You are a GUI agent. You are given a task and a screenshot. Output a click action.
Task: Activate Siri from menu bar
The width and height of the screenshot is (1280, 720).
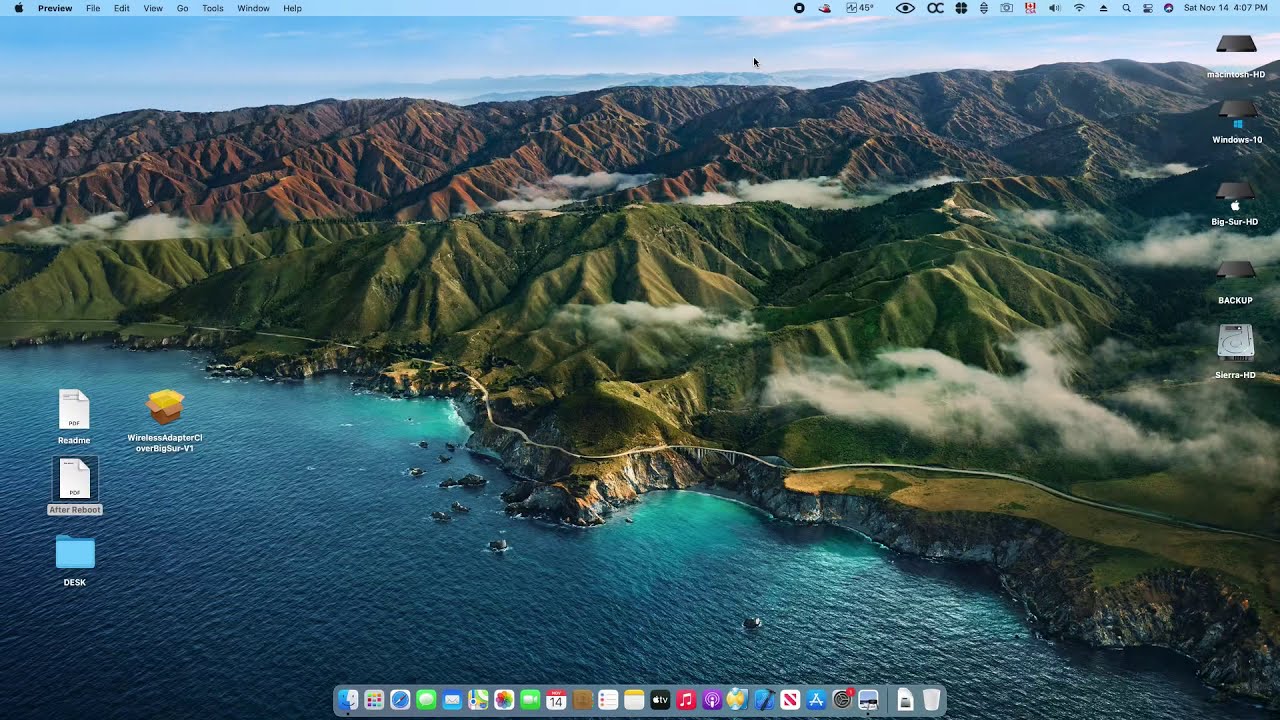(1169, 8)
